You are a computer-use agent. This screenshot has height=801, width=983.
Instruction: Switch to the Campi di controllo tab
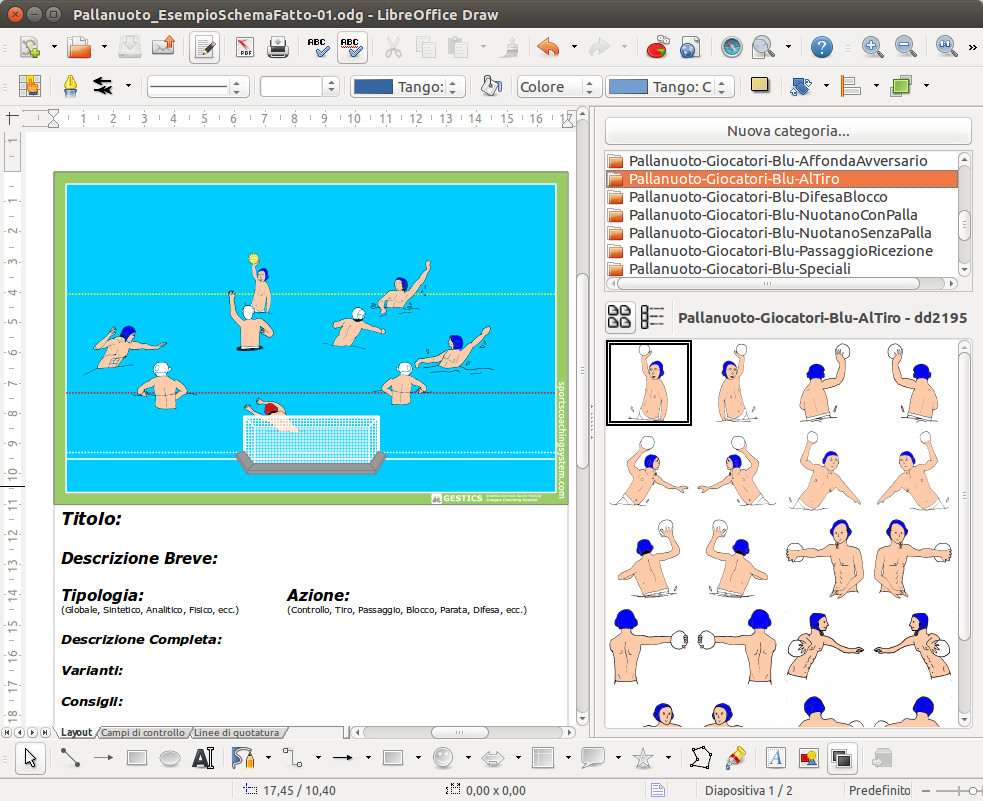coord(143,732)
